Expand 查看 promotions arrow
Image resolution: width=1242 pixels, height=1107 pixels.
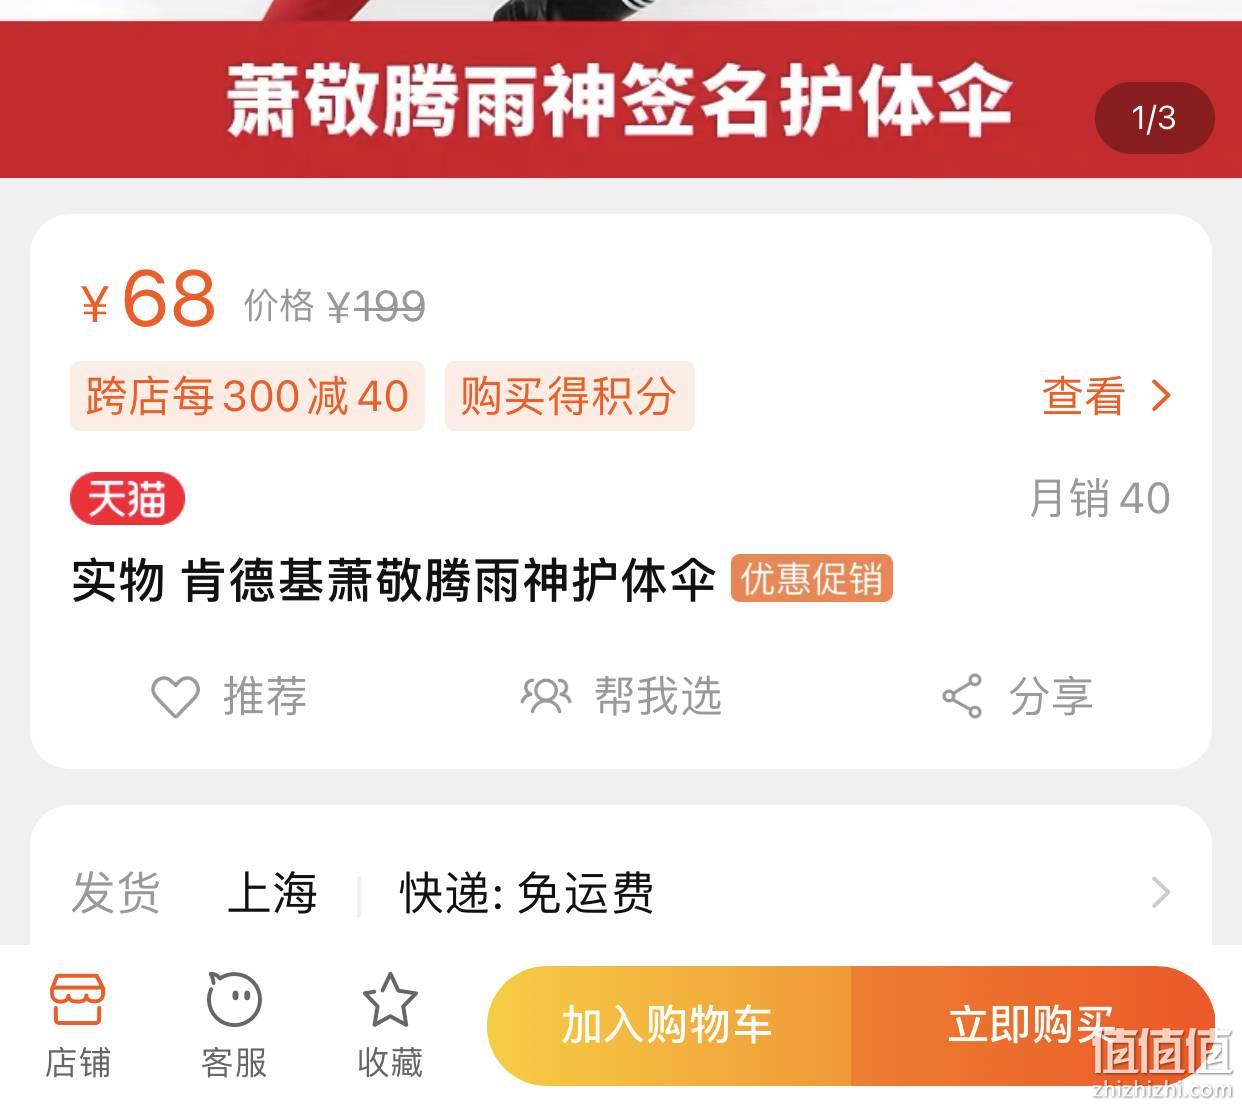[x=1161, y=396]
